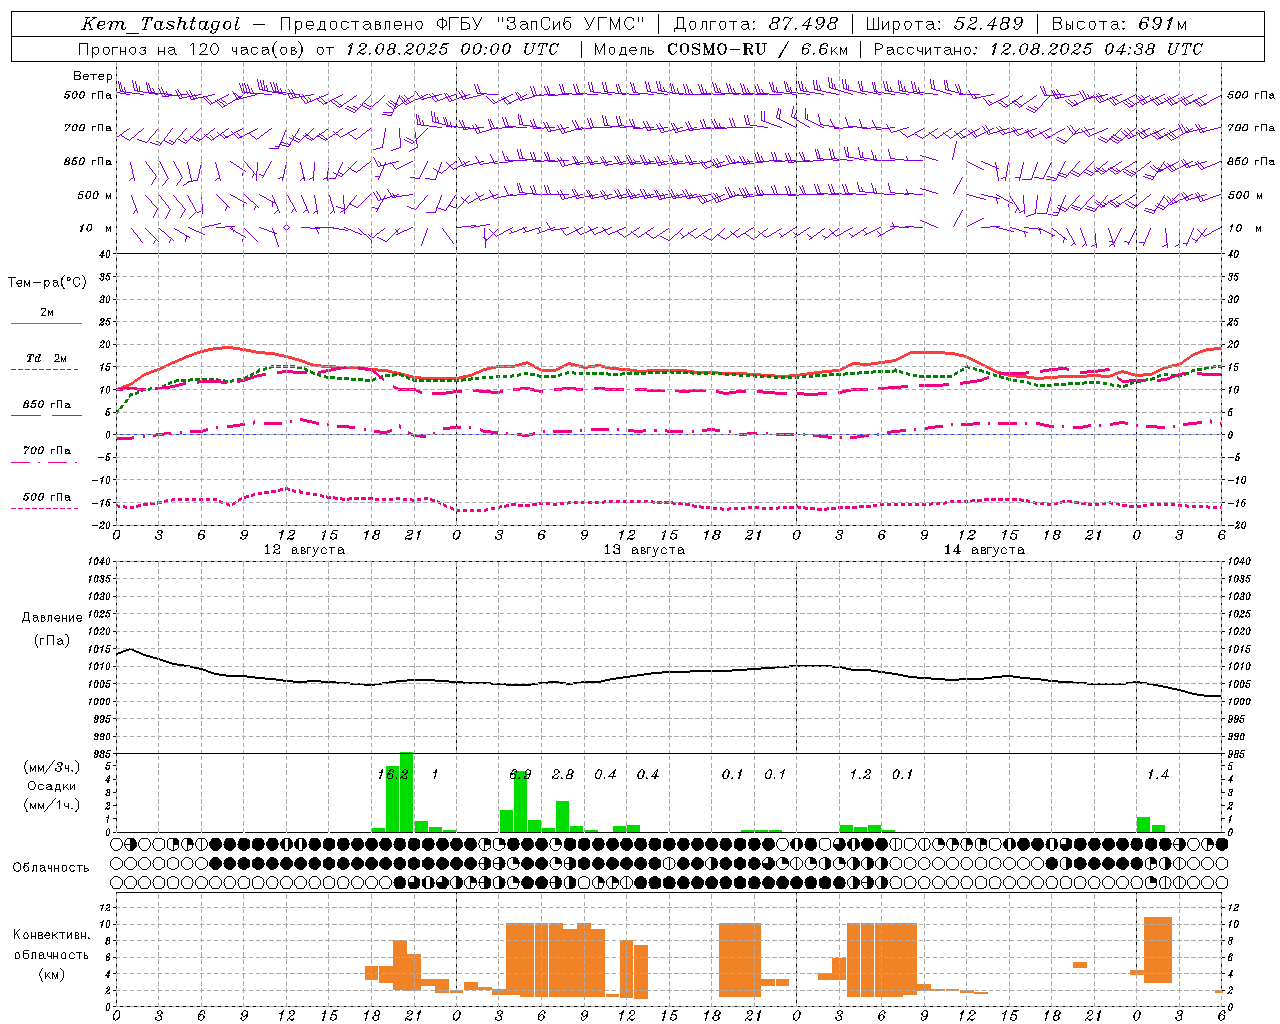Click the 13 августа date label
1280x1024 pixels.
pyautogui.click(x=644, y=550)
